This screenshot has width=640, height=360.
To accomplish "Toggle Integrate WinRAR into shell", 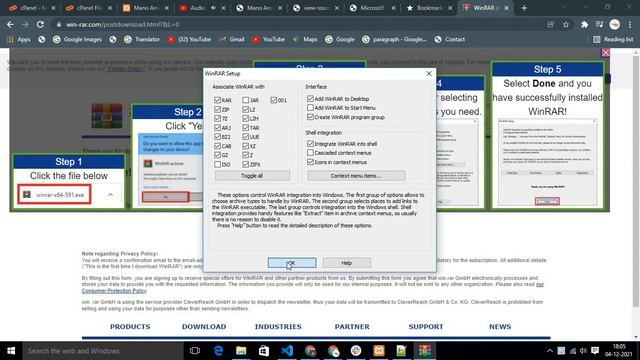I will pos(310,144).
